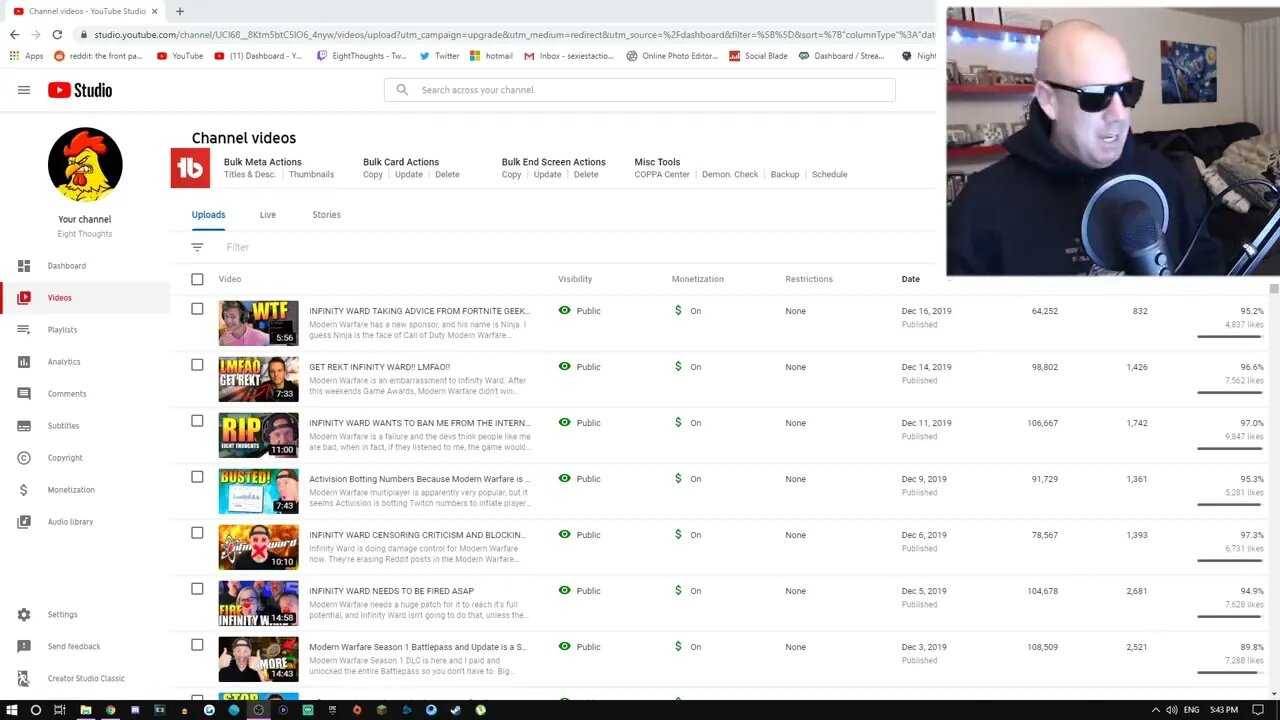Click the TubeBuddy logo icon
Screen dimensions: 1280x720
pyautogui.click(x=189, y=168)
